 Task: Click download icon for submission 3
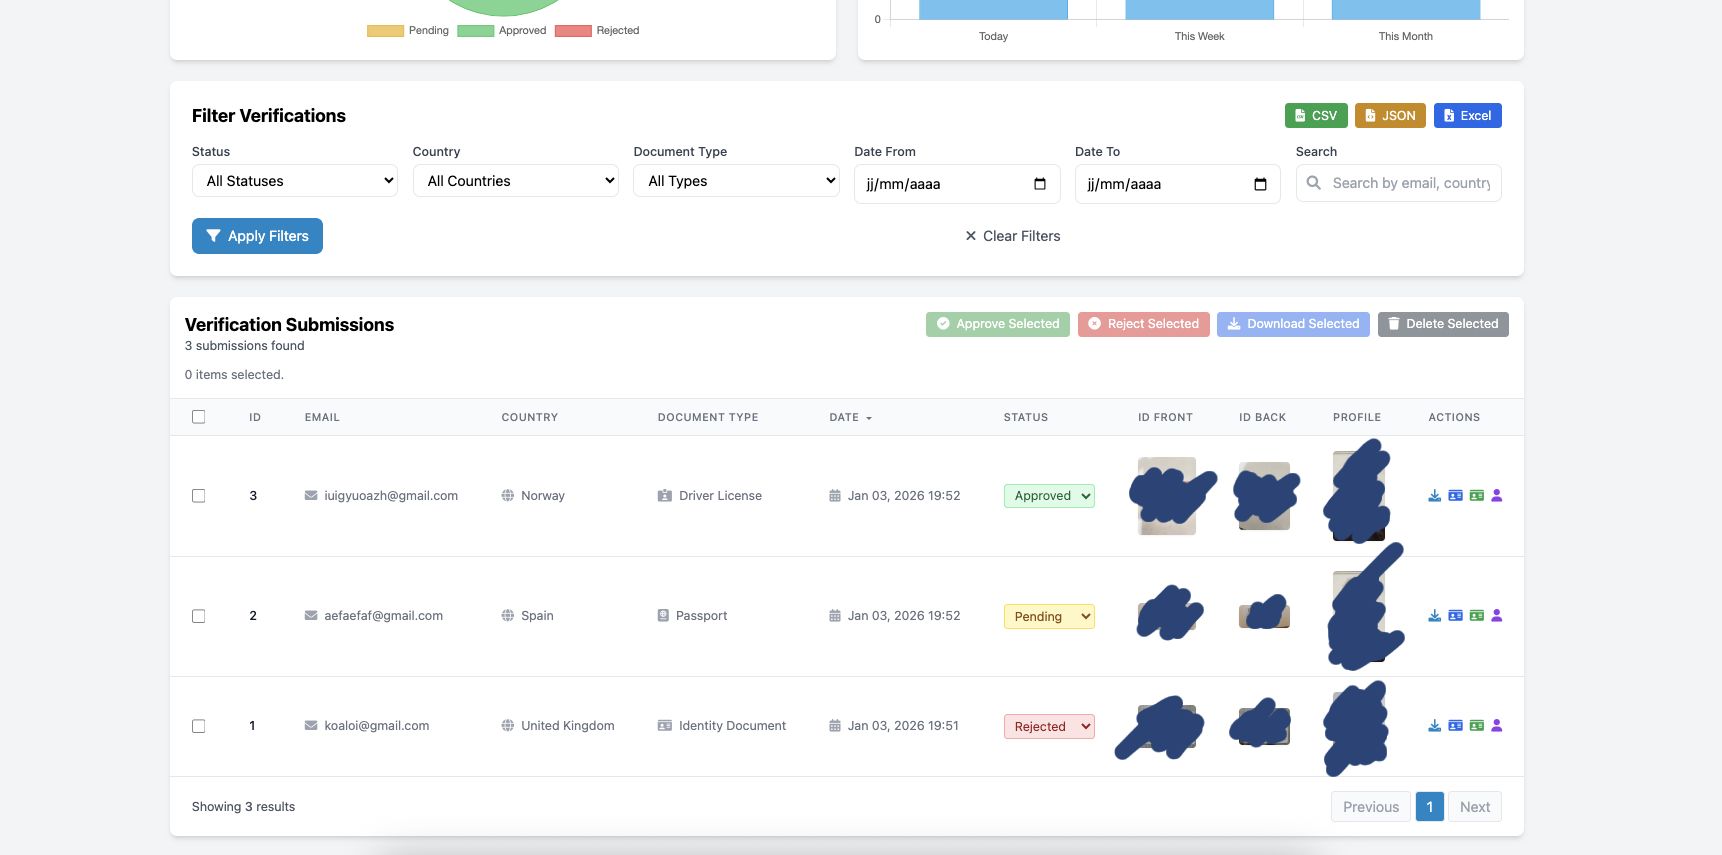pos(1434,496)
